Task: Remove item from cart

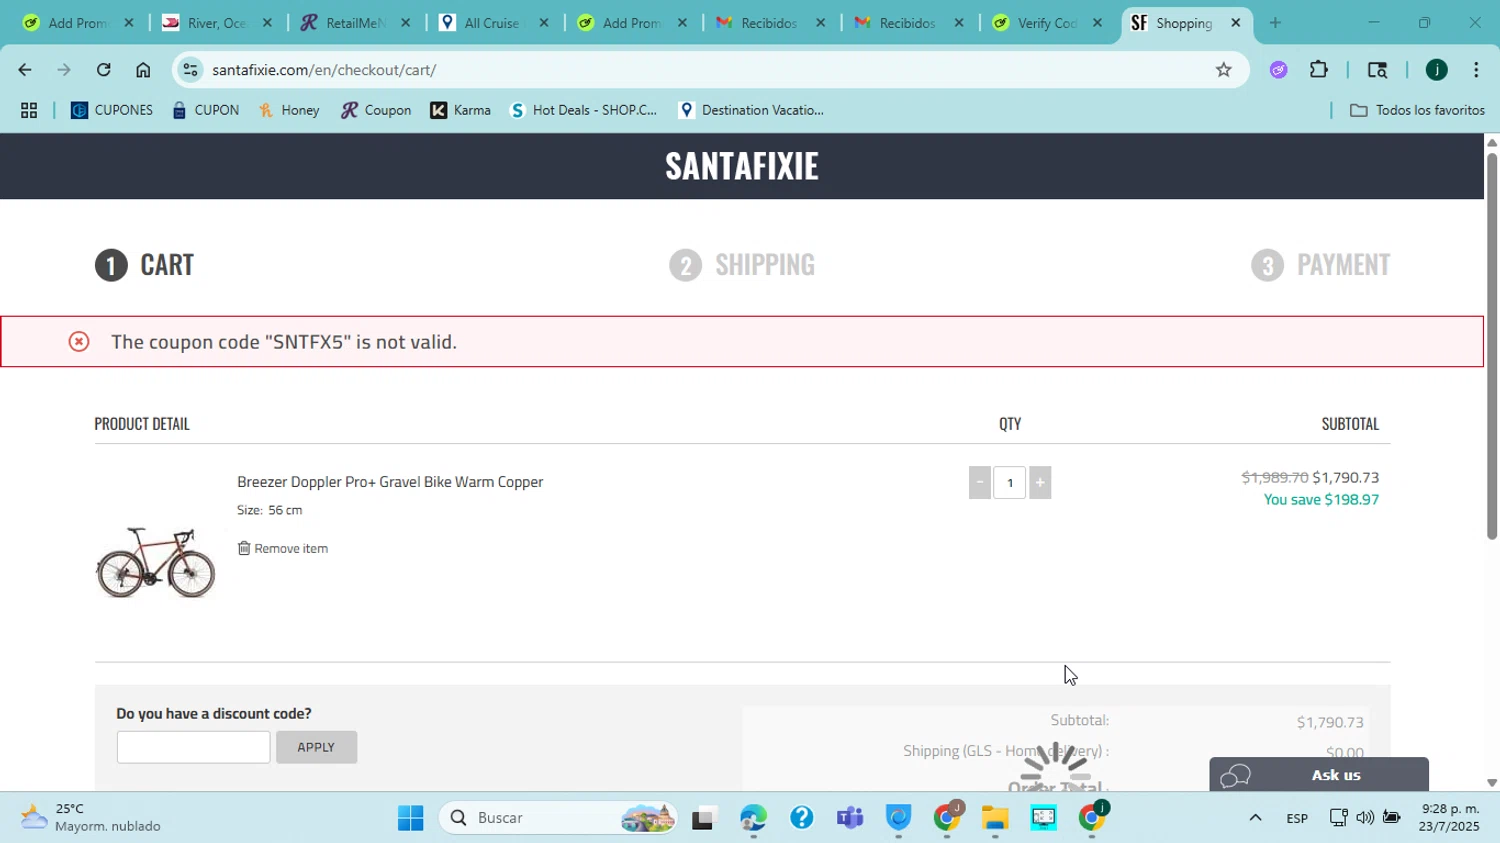Action: pyautogui.click(x=283, y=548)
